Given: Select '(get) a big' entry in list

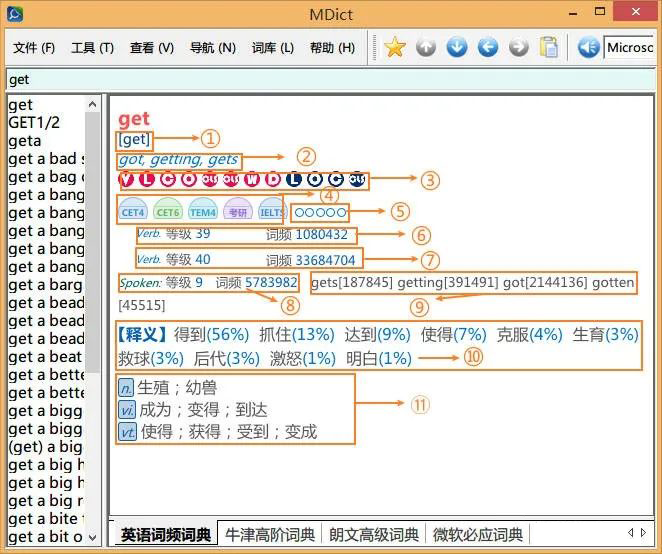Looking at the screenshot, I should pyautogui.click(x=46, y=447).
